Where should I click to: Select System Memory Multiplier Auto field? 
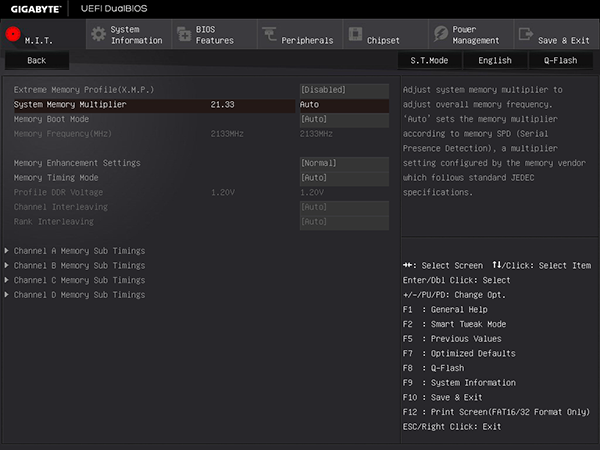(x=344, y=104)
